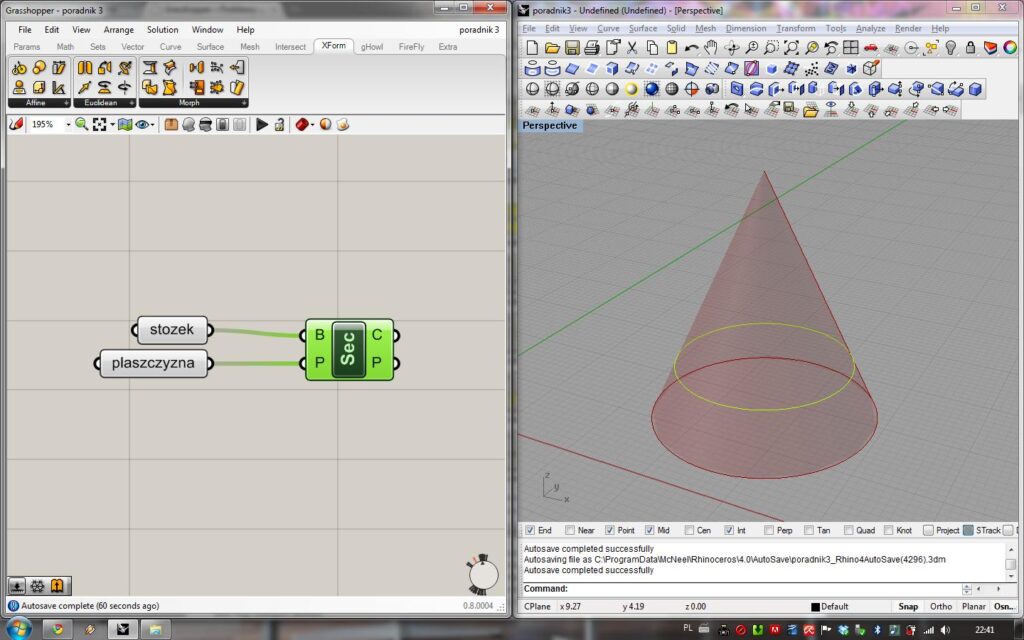Screen dimensions: 1024x640
Task: Click the Windows Start button
Action: 18,629
